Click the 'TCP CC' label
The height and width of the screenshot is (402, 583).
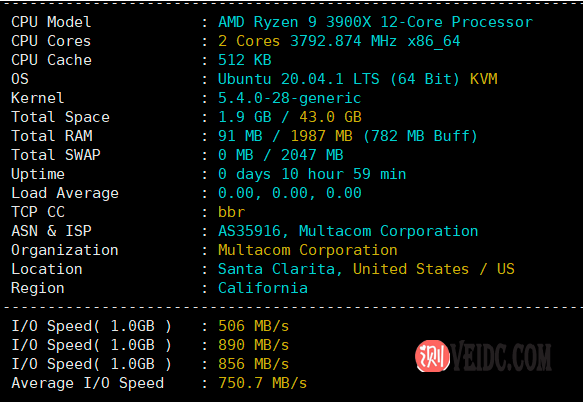tap(38, 212)
